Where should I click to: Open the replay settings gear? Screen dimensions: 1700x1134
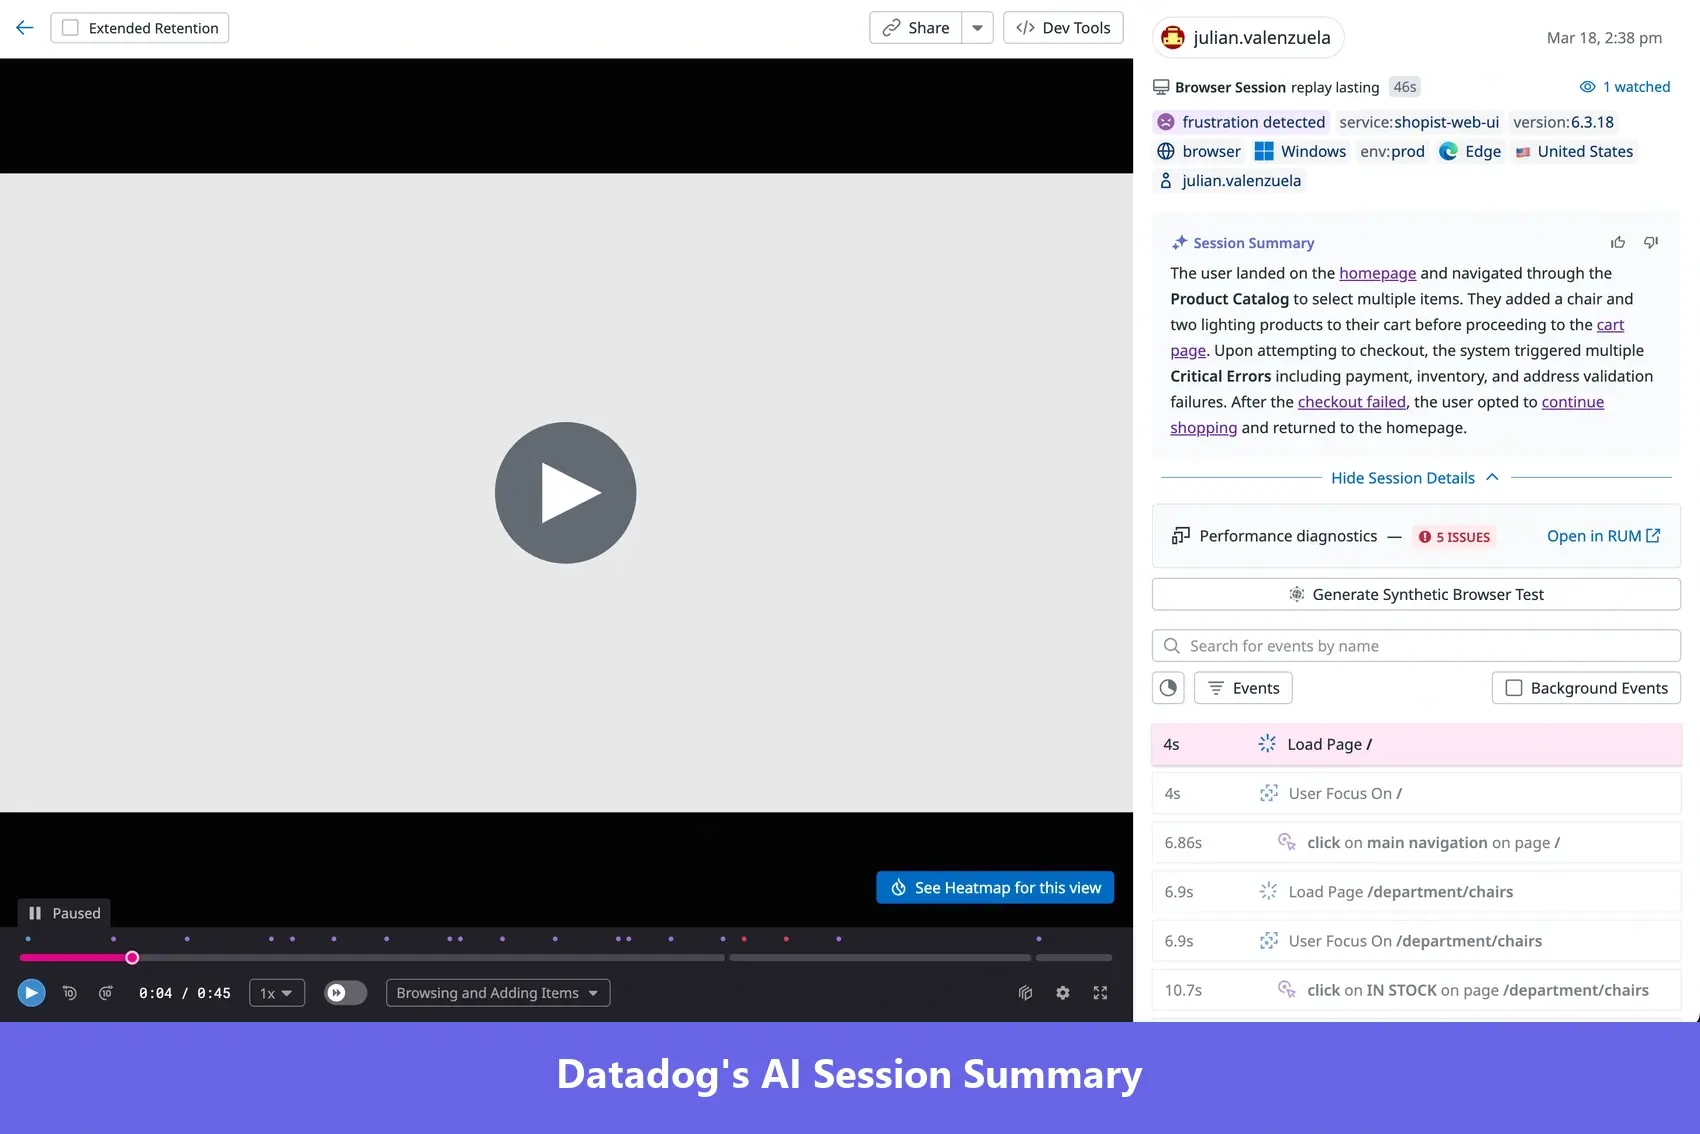point(1063,993)
